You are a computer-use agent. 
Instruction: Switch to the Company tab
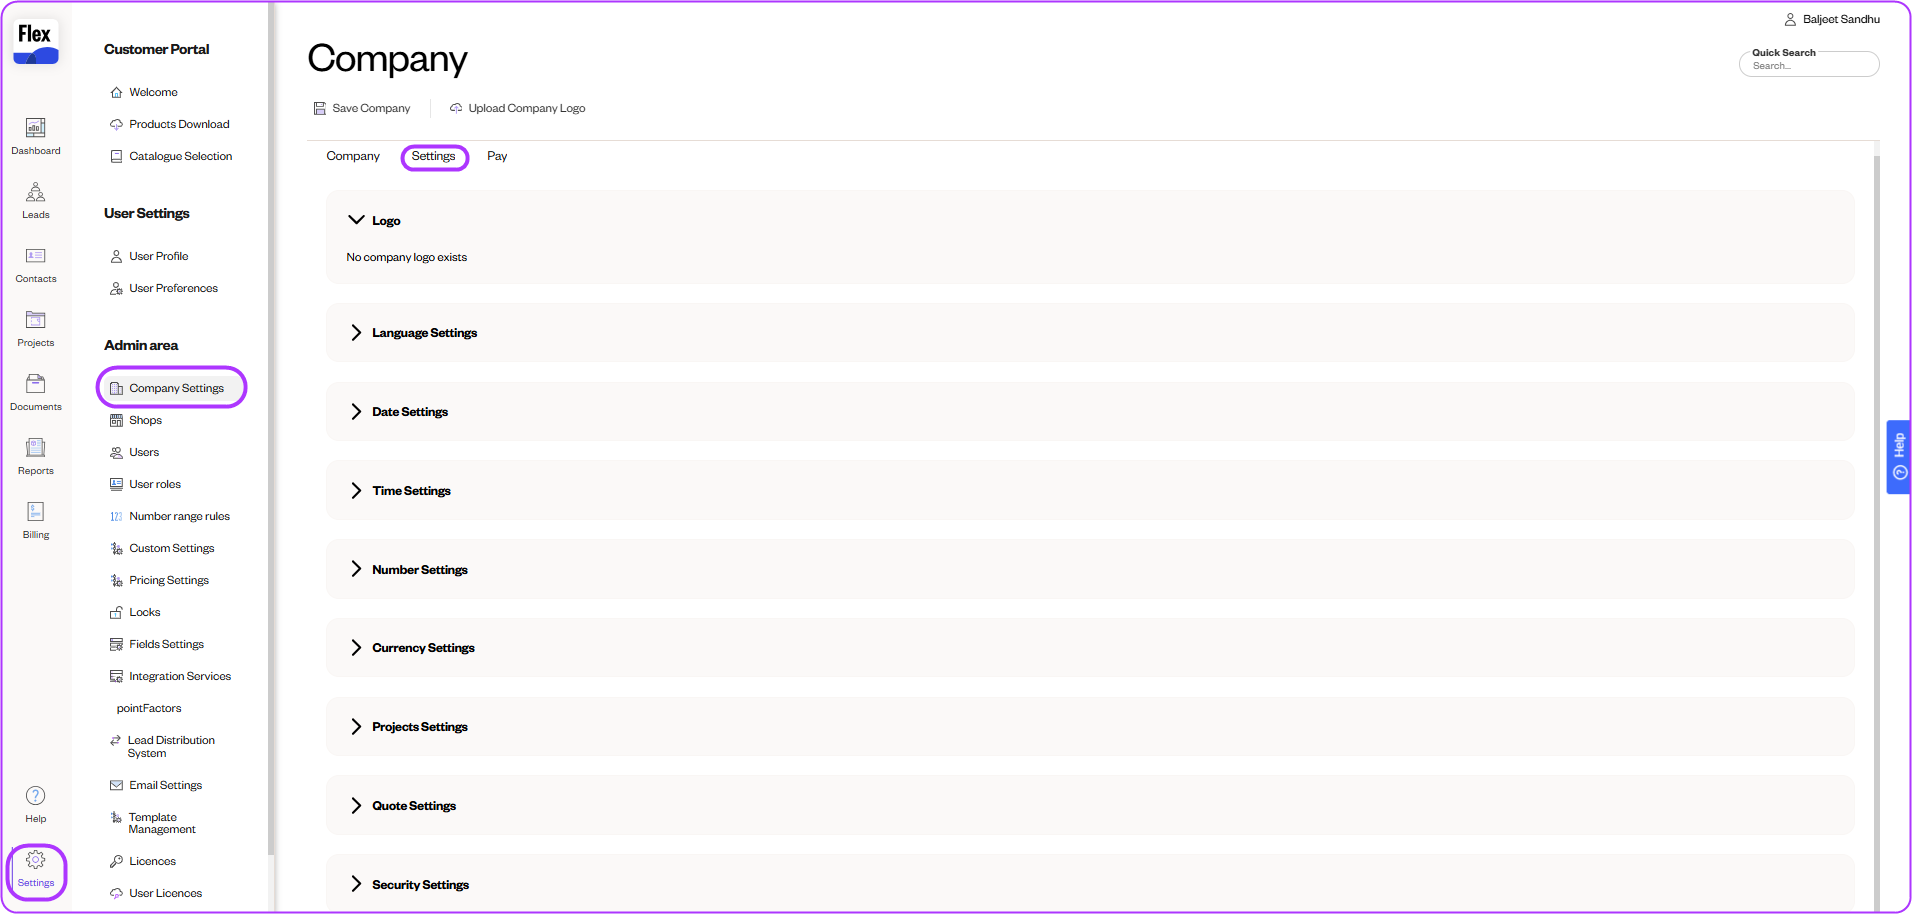point(353,156)
